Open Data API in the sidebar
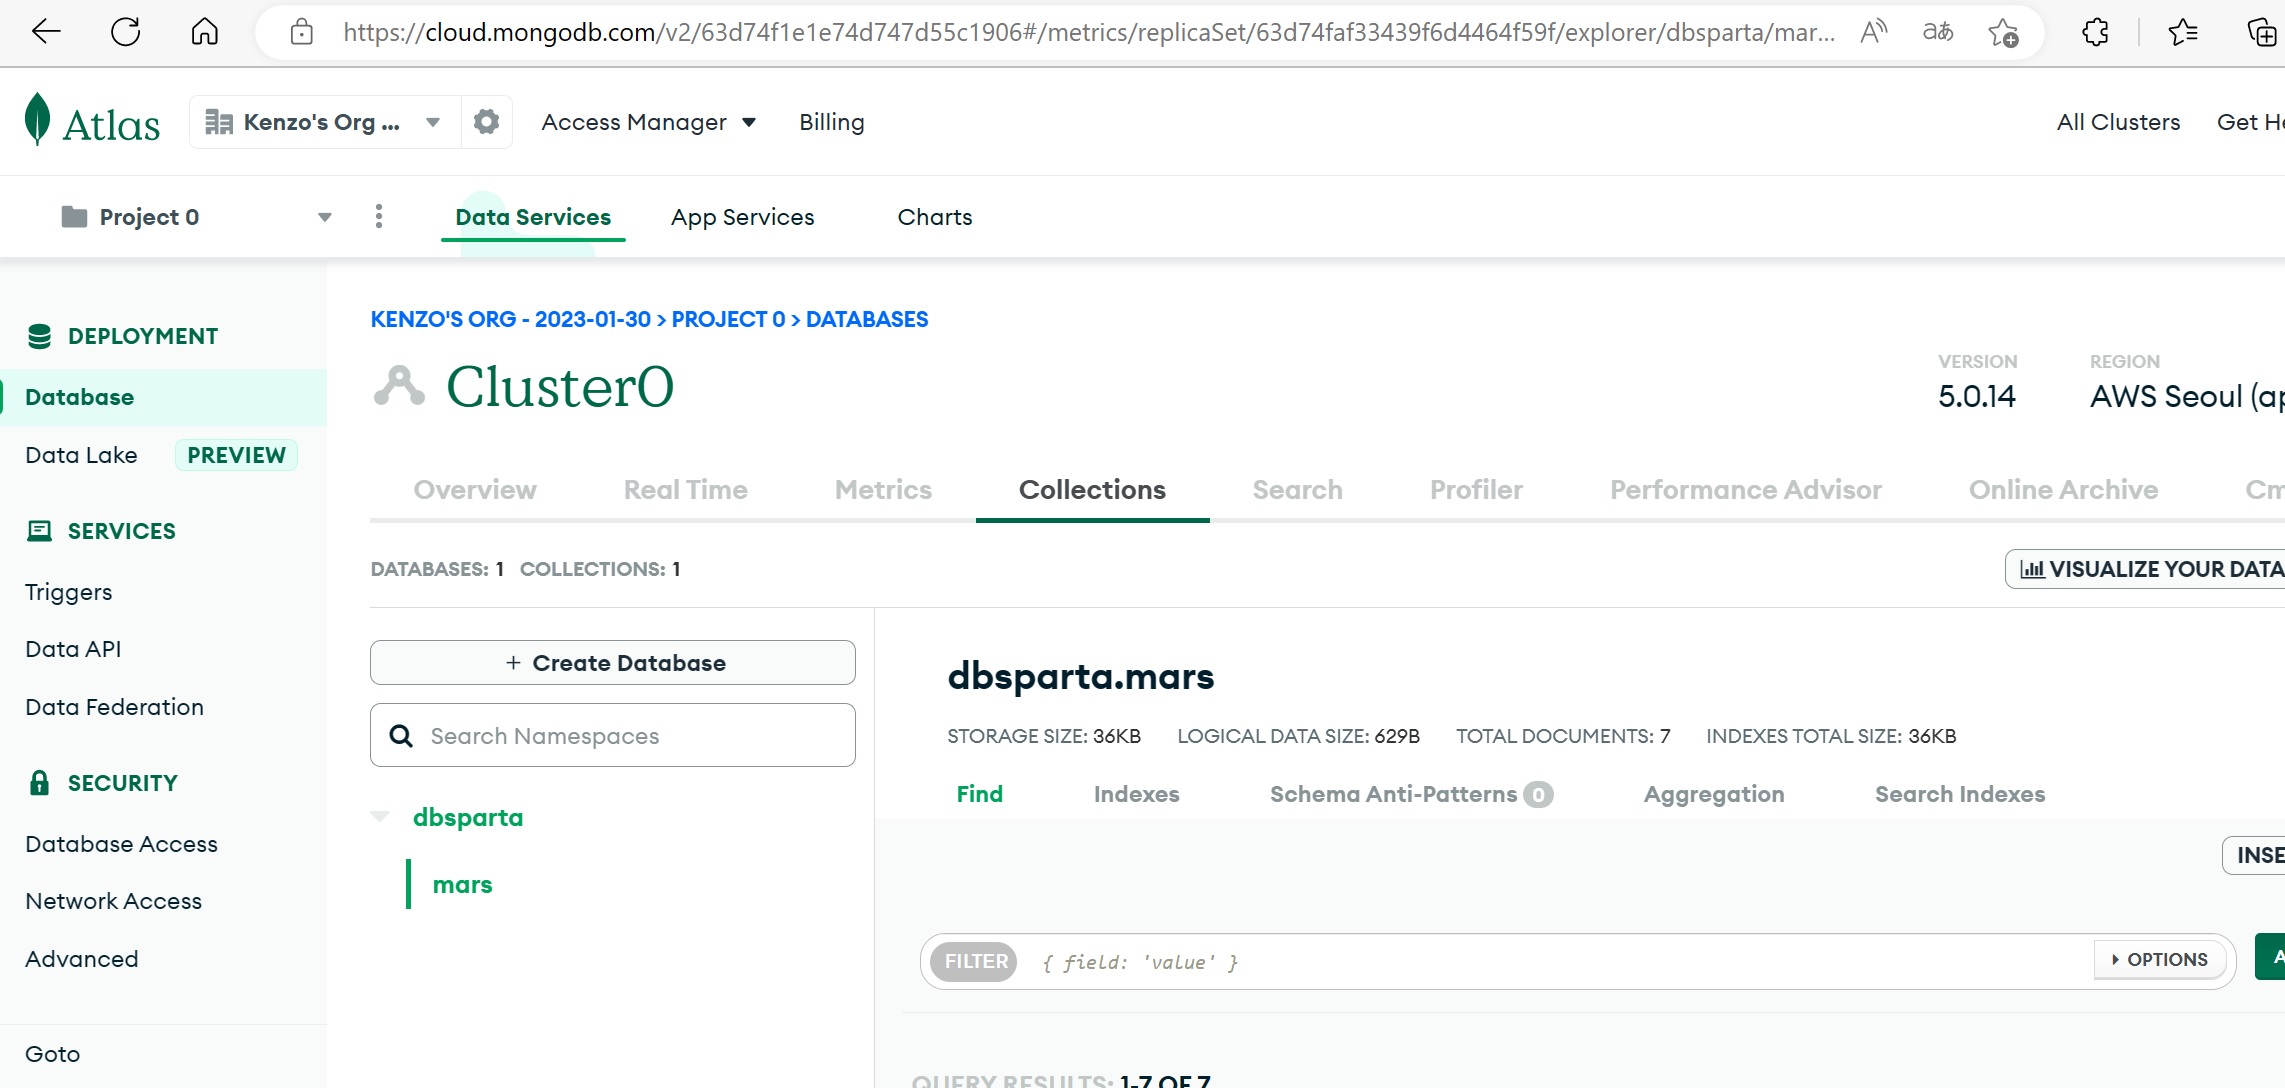Screen dimensions: 2285x1088 (x=73, y=649)
